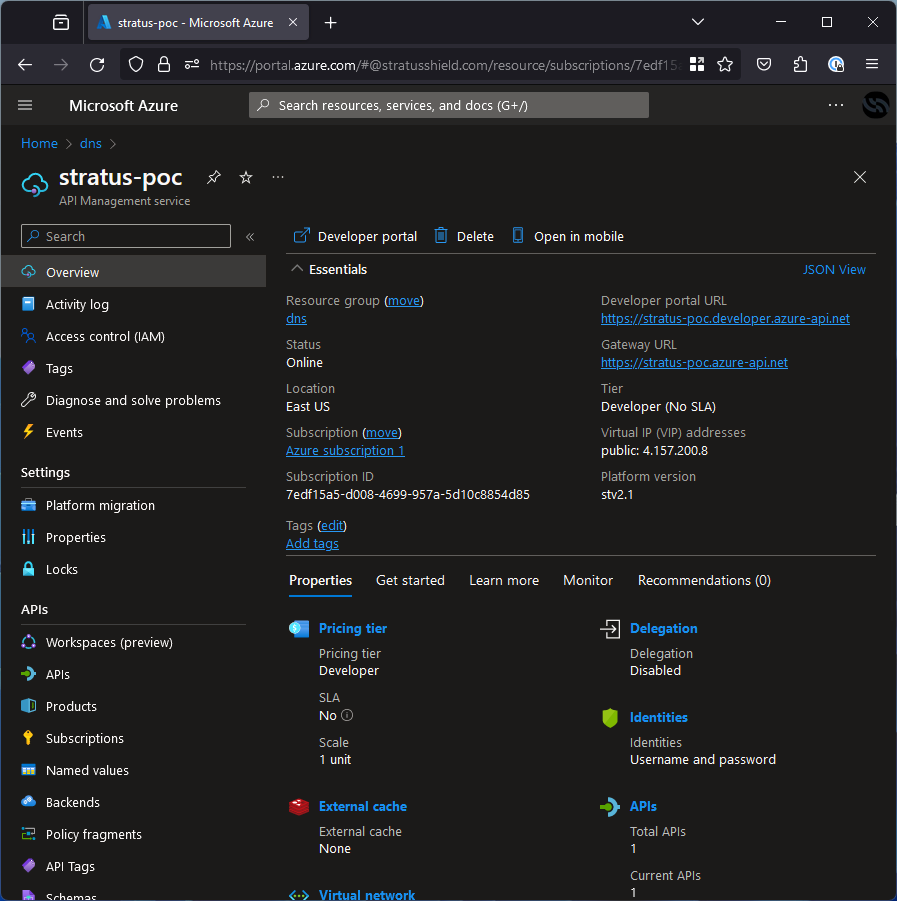Click the Azure global search box
The width and height of the screenshot is (897, 901).
[449, 105]
